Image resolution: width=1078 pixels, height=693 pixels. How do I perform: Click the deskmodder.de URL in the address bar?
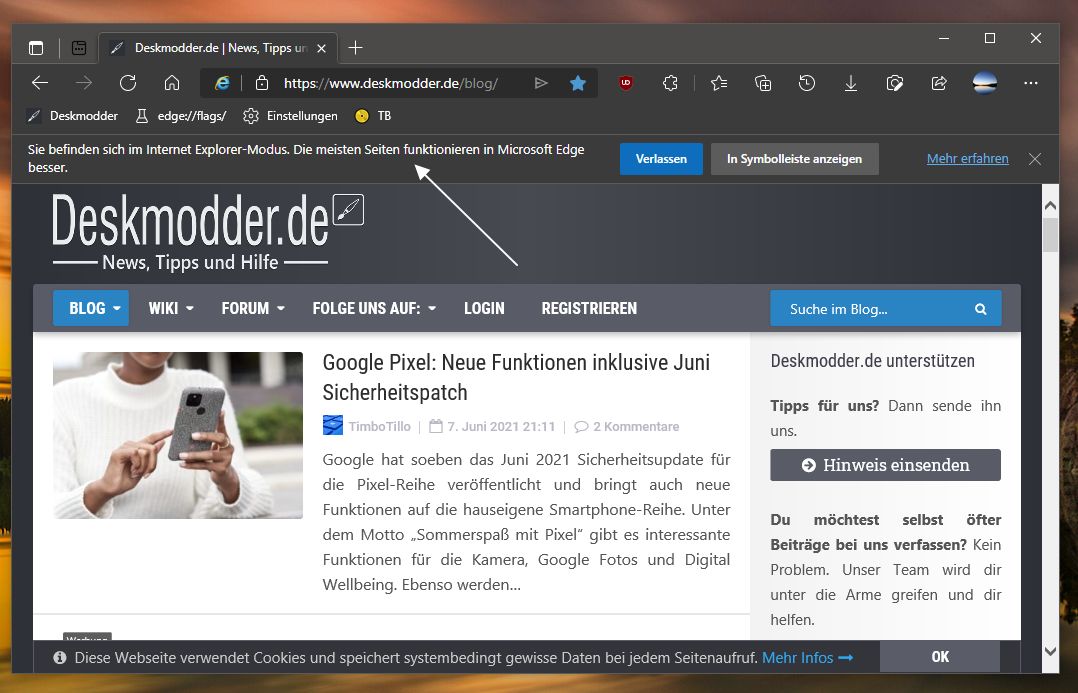390,83
